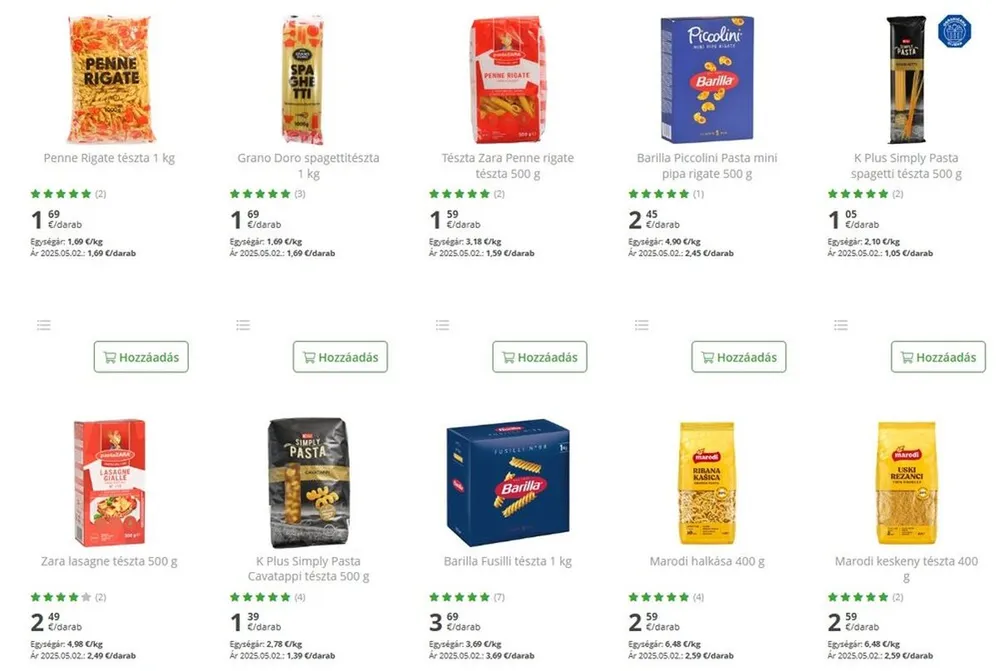Click the list icon under Zara Penne rigate
The width and height of the screenshot is (999, 671).
(442, 325)
